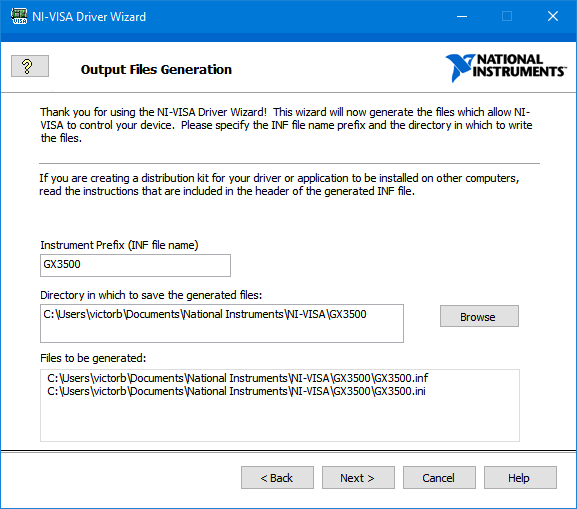The image size is (577, 509).
Task: Minimize the NI-VISA Driver Wizard window
Action: coord(462,16)
